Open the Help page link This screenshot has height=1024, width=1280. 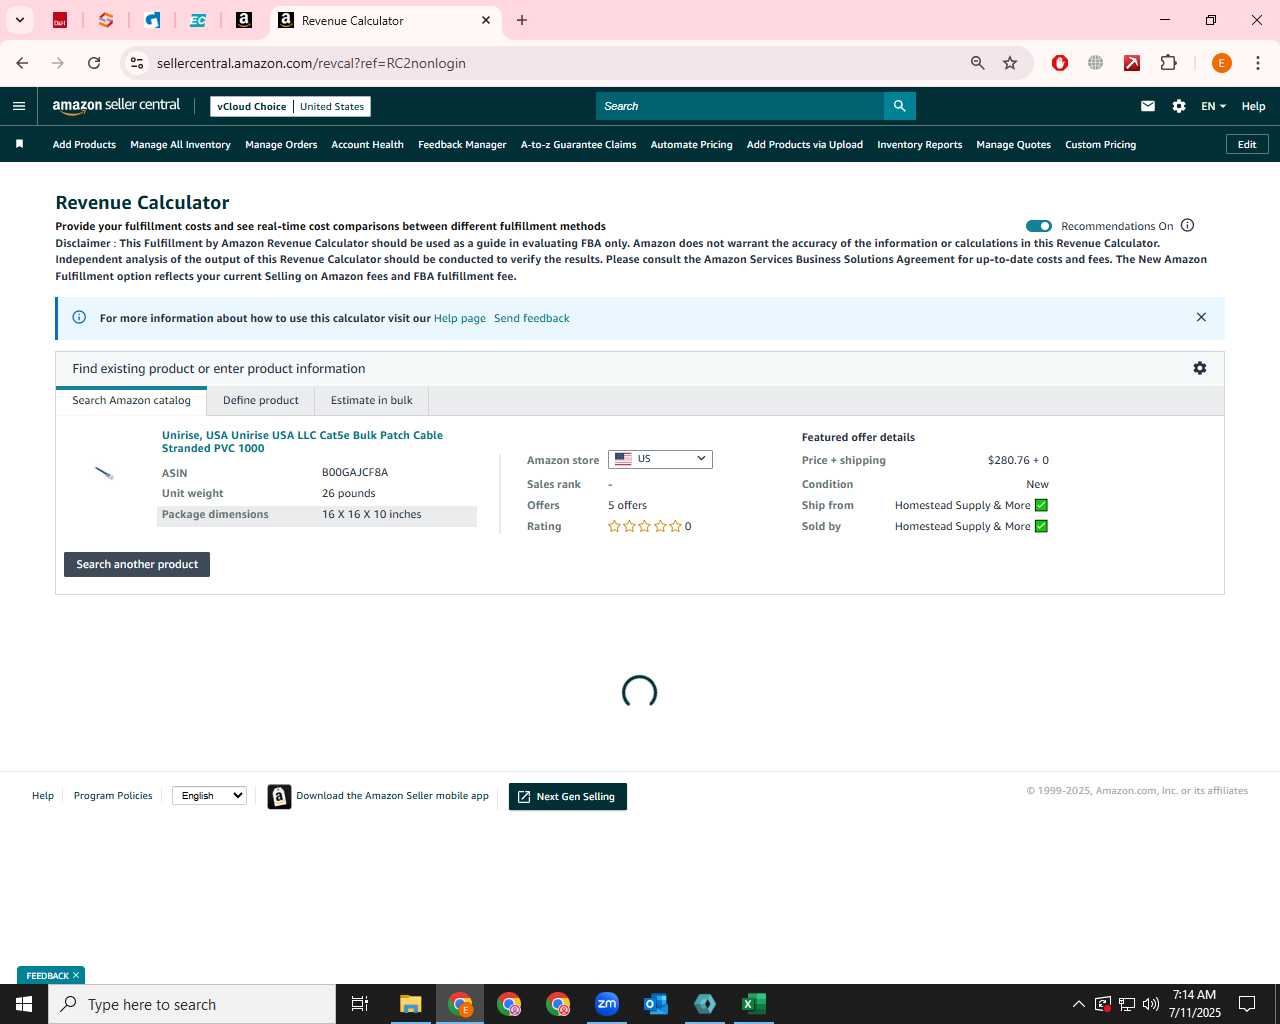click(460, 318)
